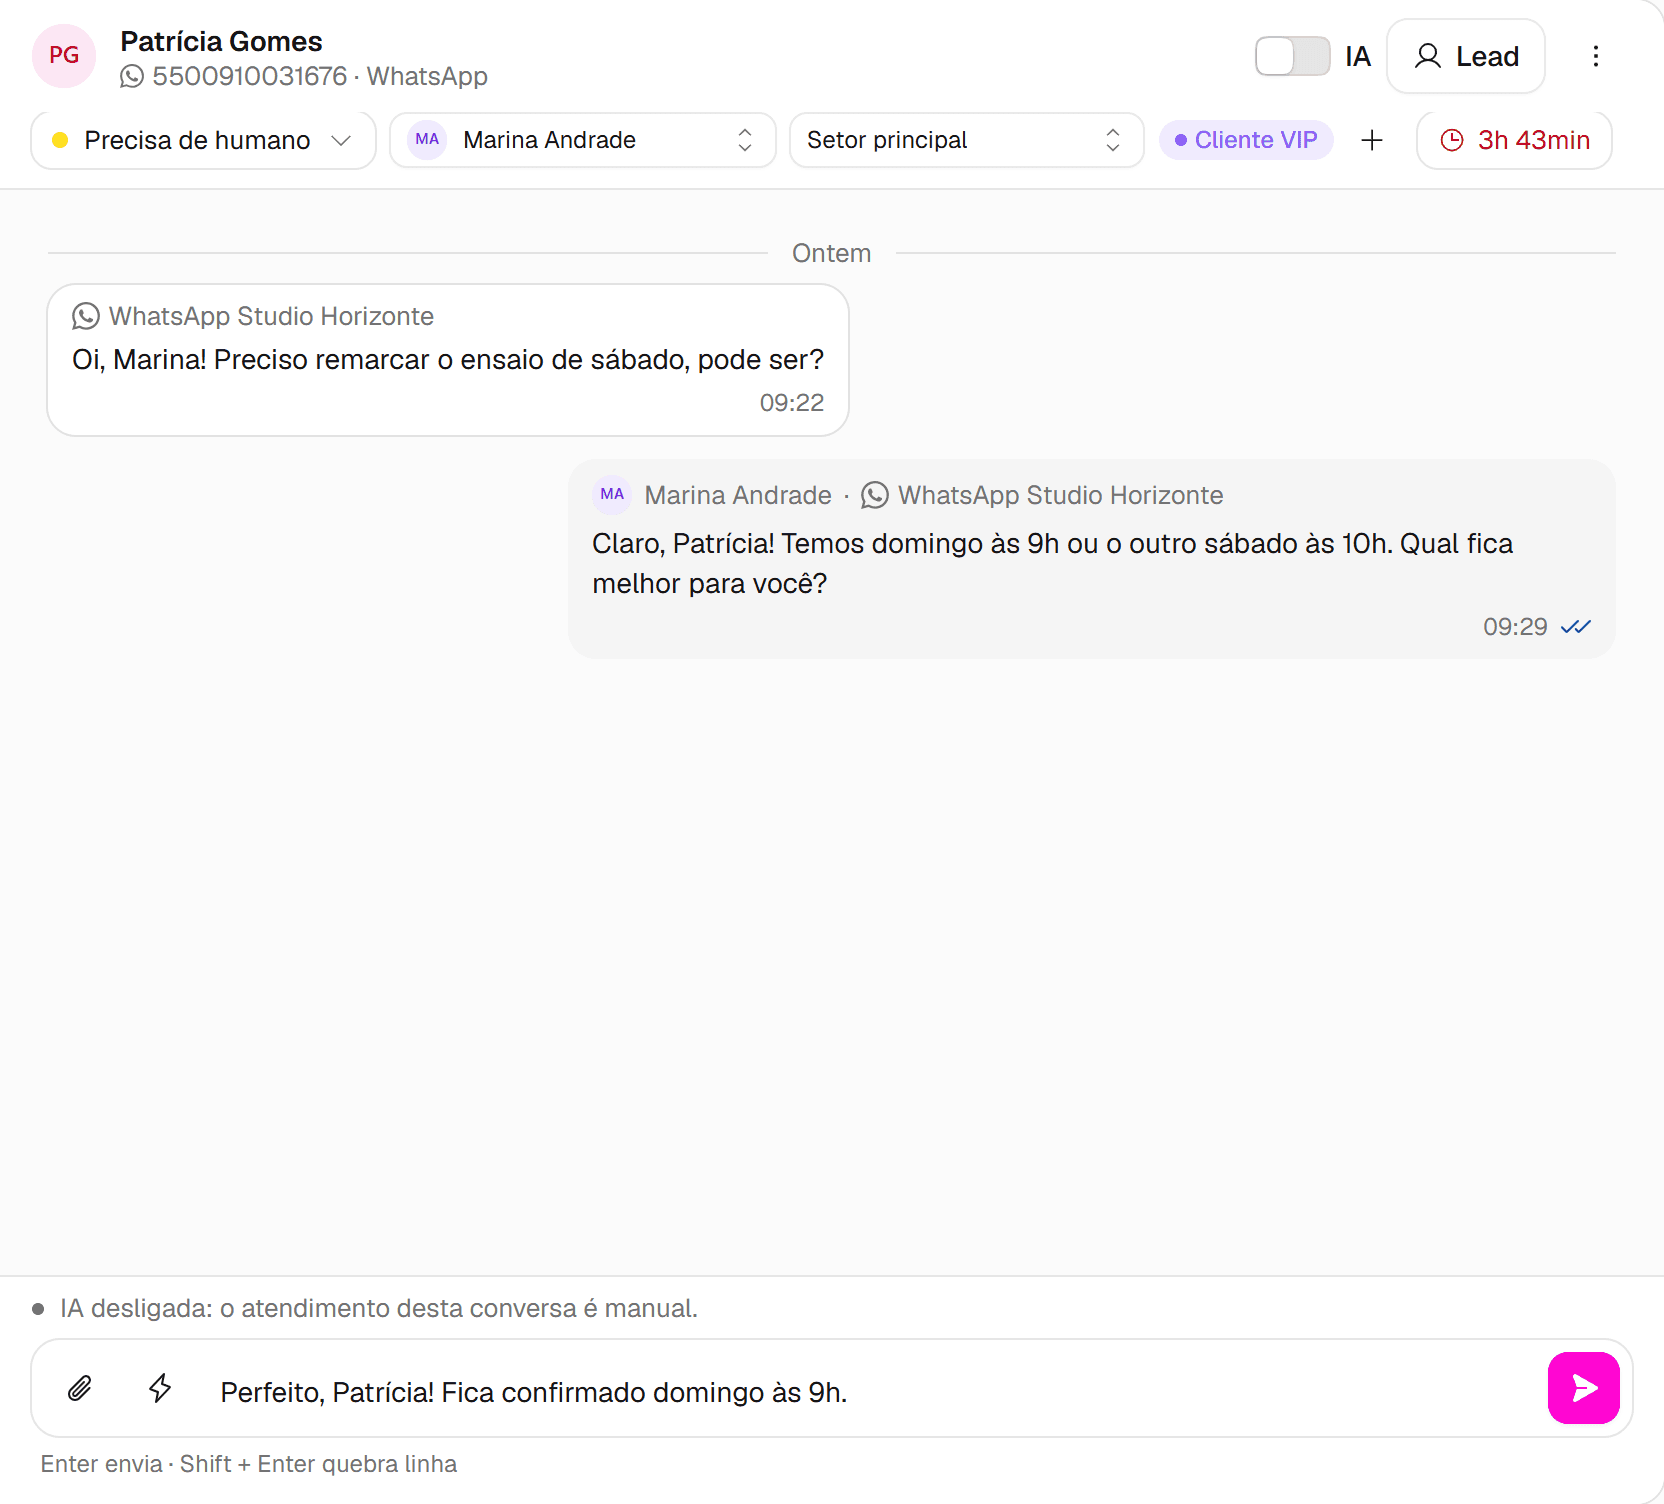
Task: Click the Ontem date separator label
Action: click(x=832, y=253)
